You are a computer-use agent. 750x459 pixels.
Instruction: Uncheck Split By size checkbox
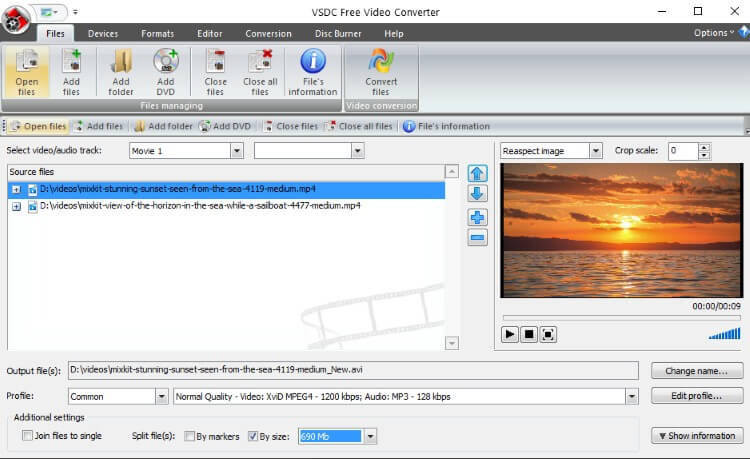tap(253, 436)
